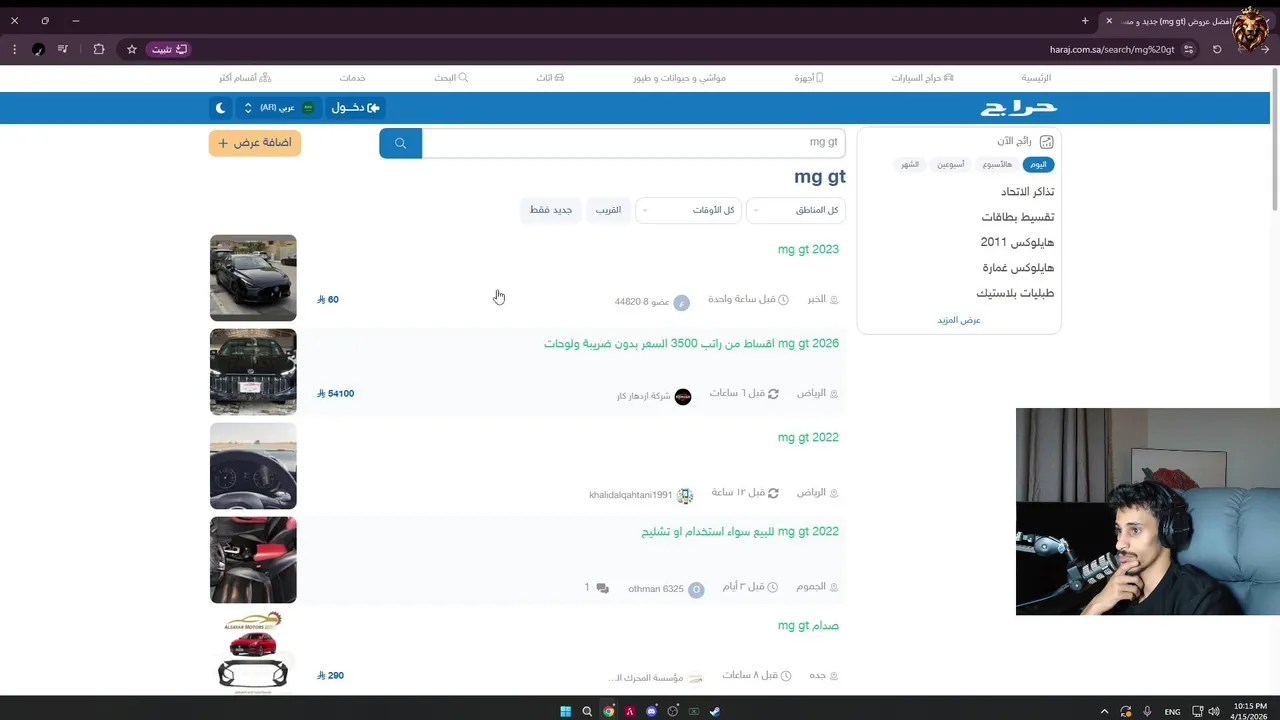Toggle the جديد فقط new-only filter

pyautogui.click(x=551, y=210)
